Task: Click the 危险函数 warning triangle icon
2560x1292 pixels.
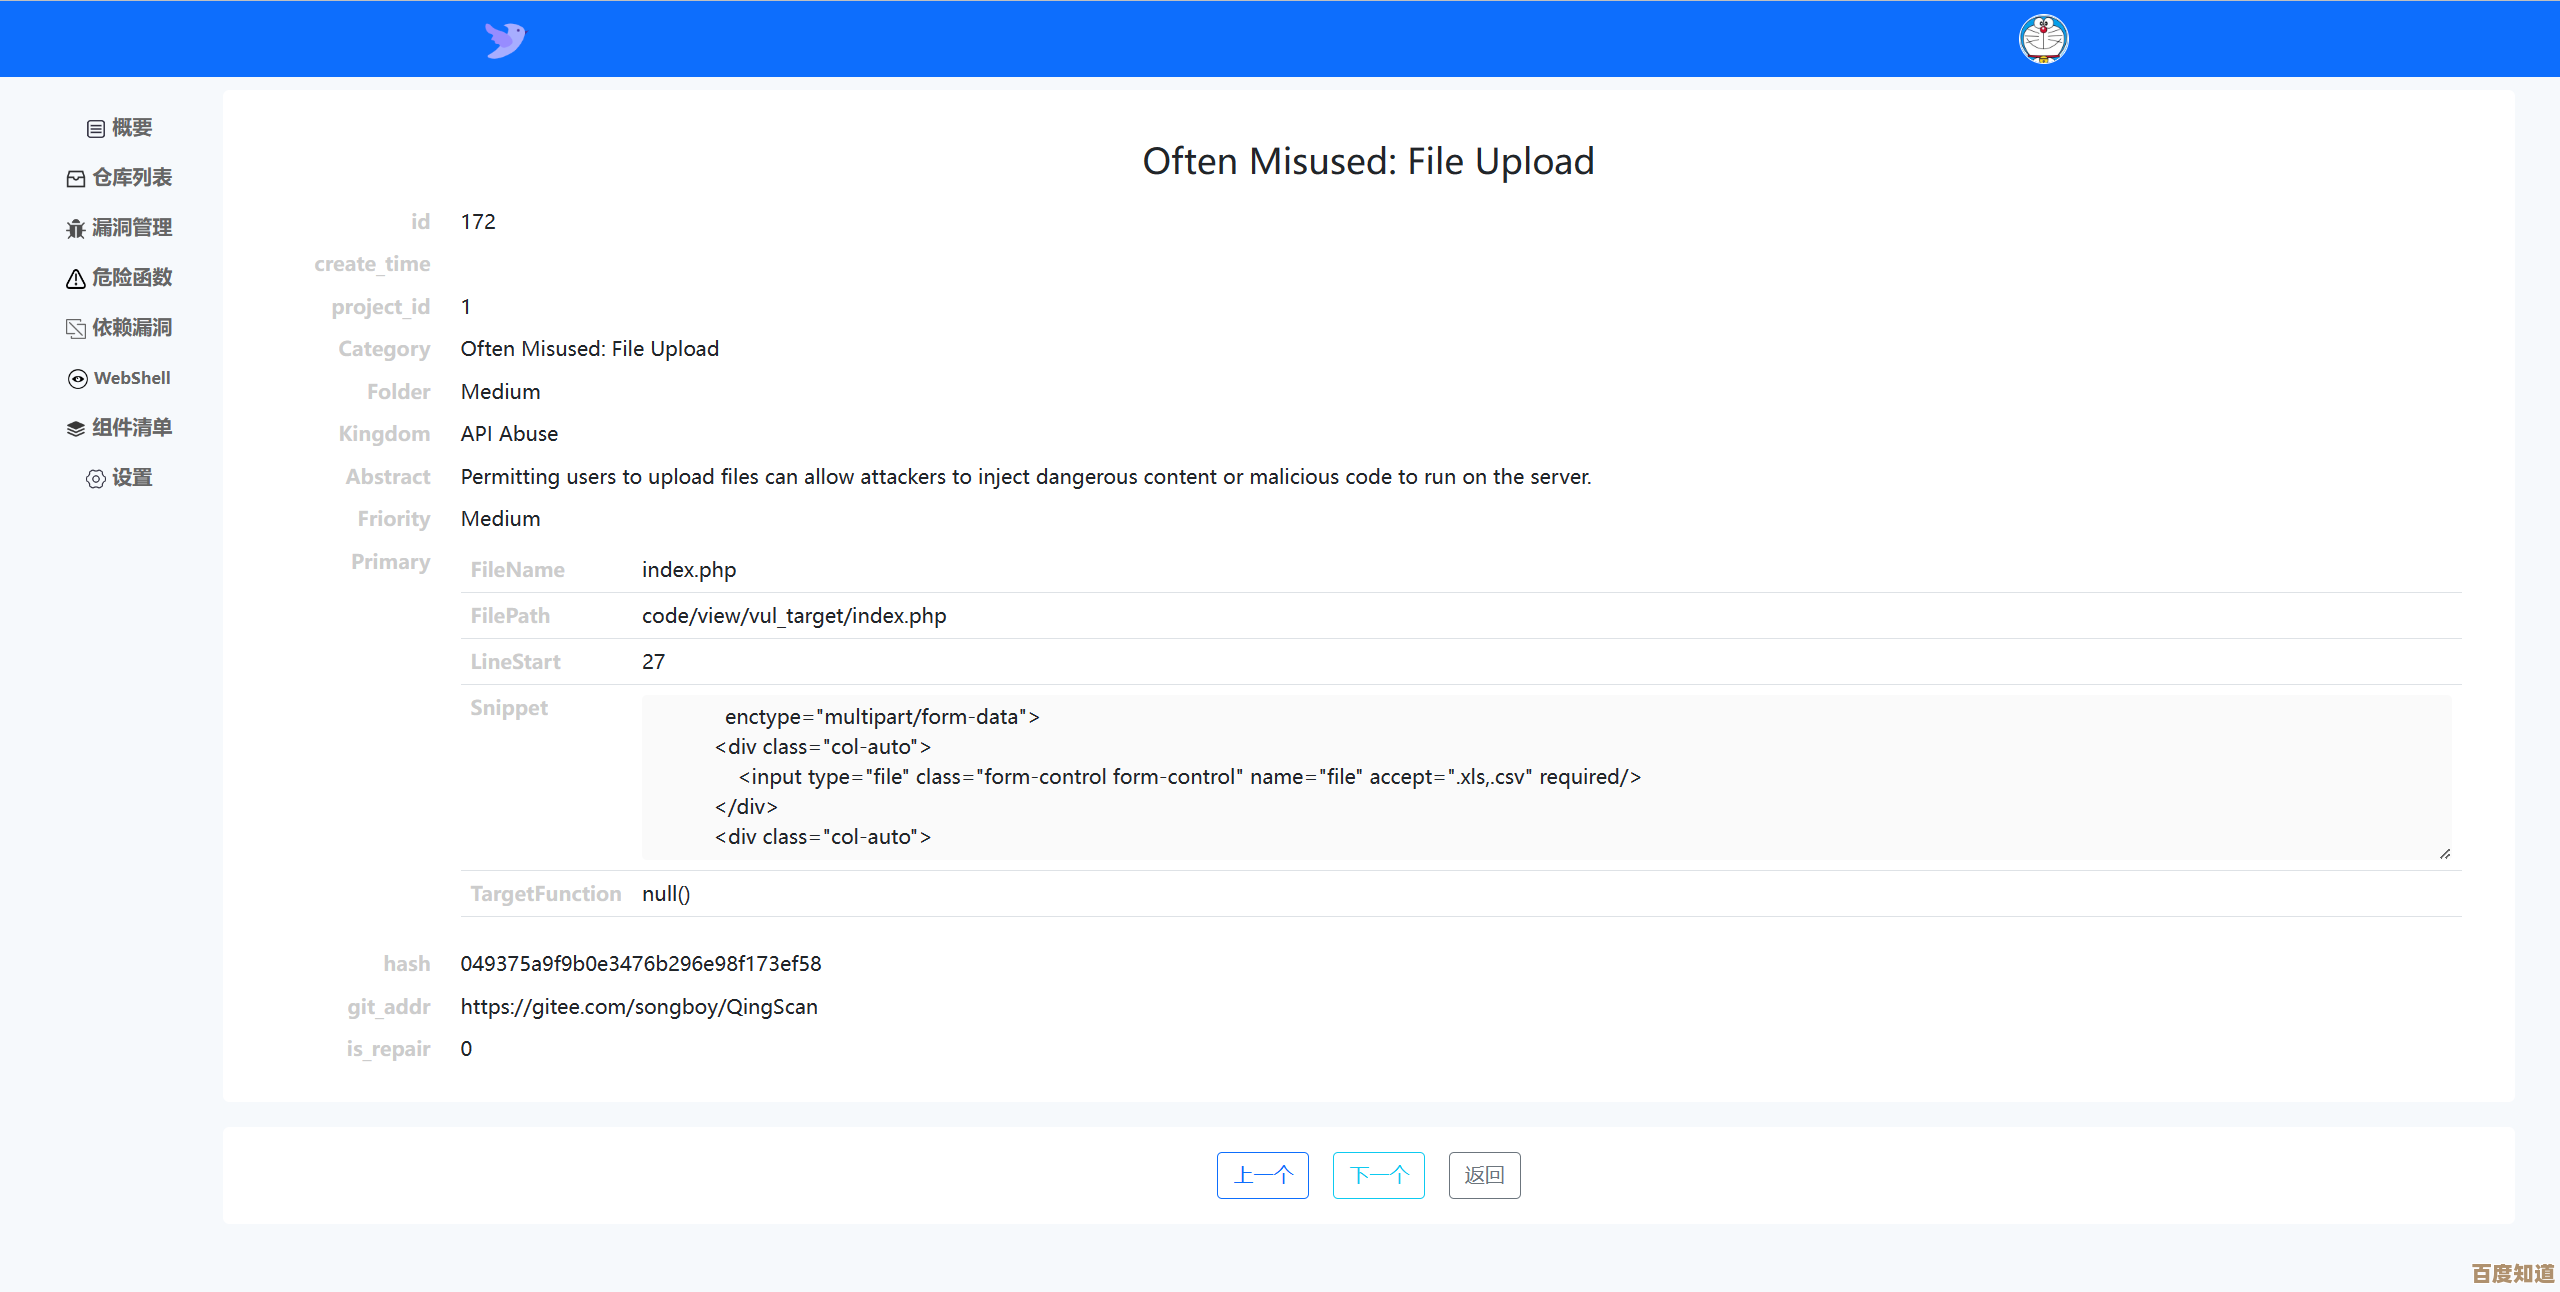Action: (76, 279)
